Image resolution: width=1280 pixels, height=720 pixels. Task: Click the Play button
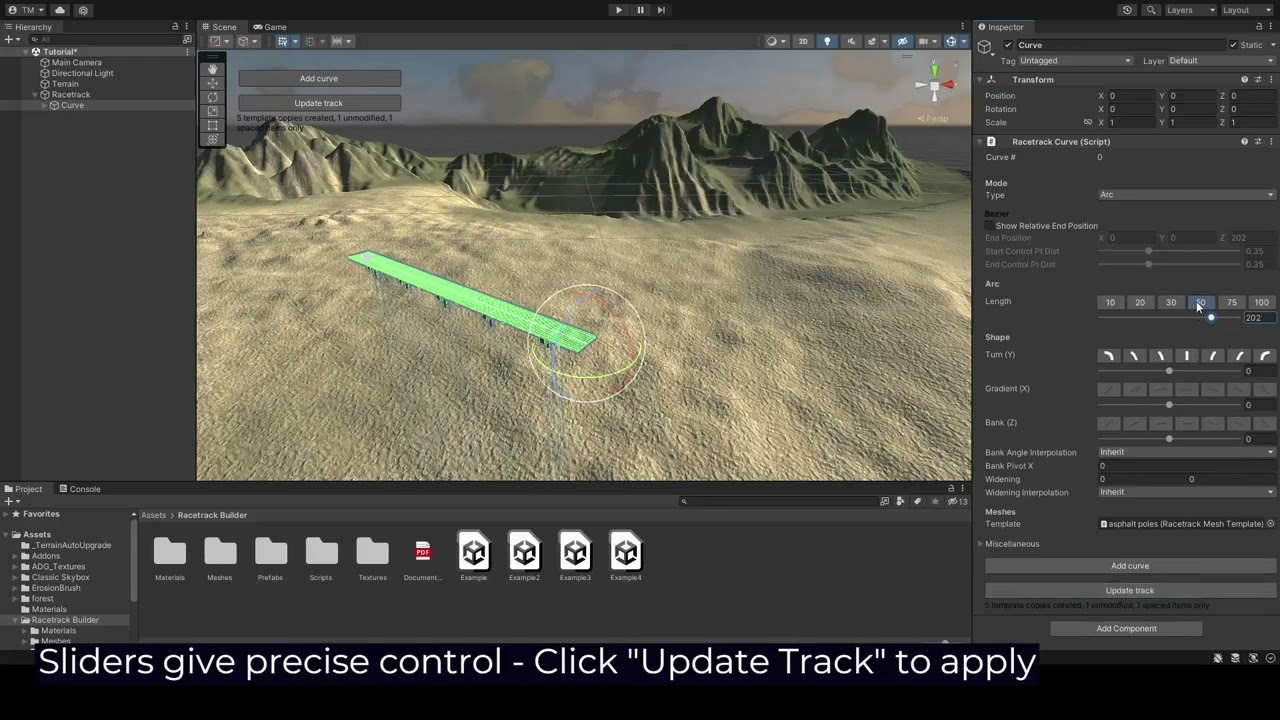[618, 10]
